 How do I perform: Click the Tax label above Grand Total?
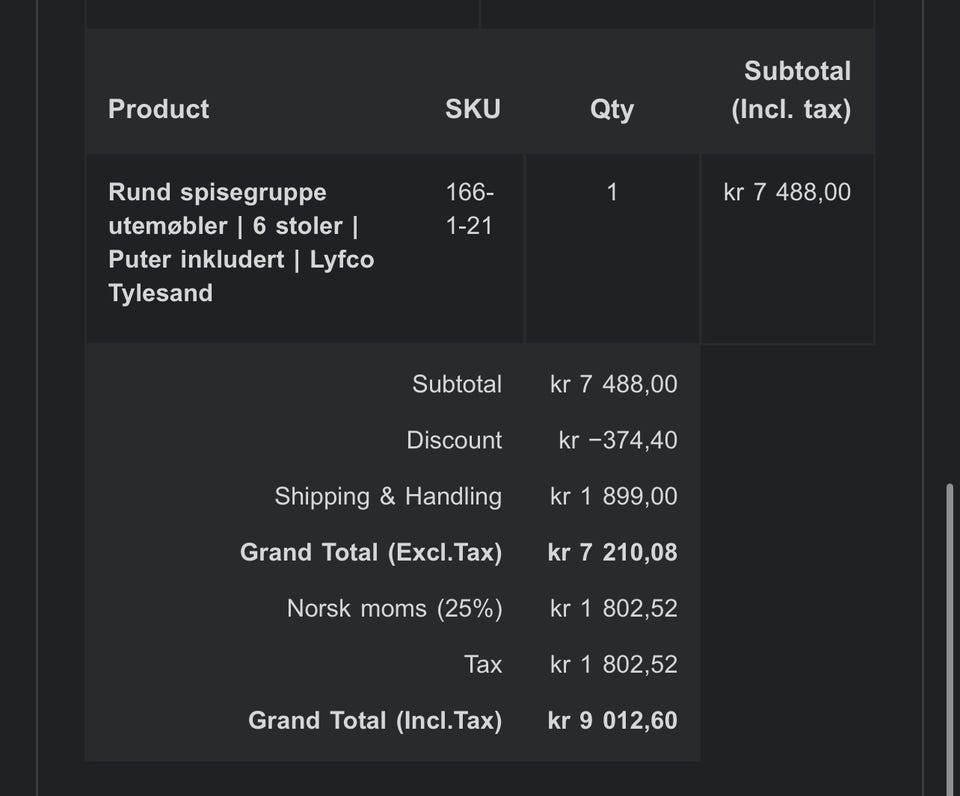pyautogui.click(x=482, y=664)
